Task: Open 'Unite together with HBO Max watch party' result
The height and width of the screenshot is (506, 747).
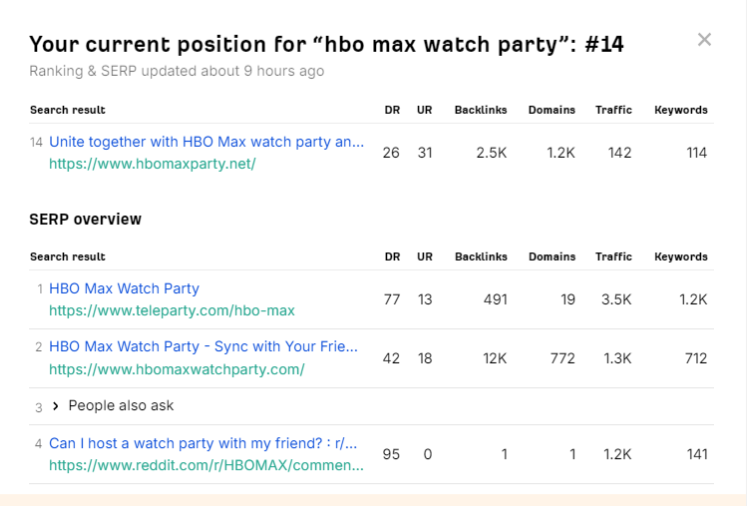Action: point(206,142)
